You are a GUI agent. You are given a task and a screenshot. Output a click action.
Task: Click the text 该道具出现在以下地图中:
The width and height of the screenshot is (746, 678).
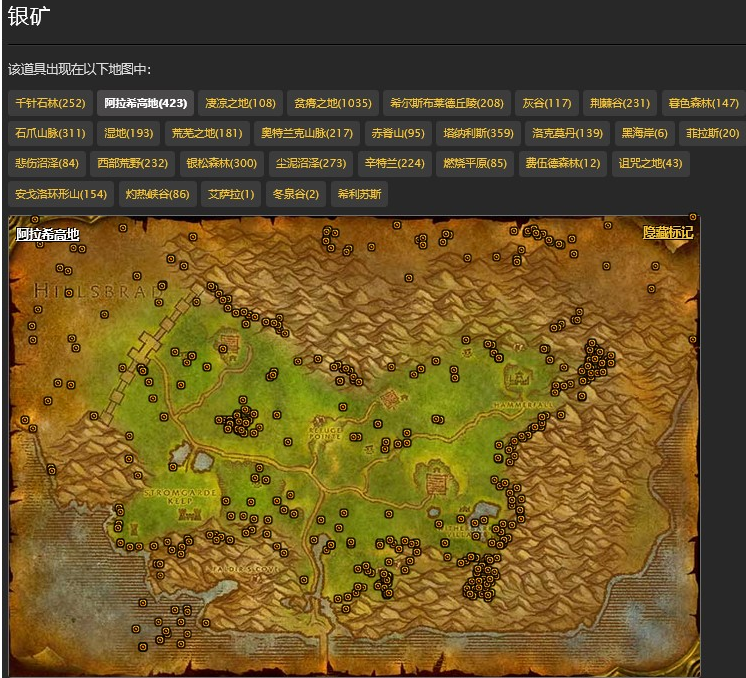[79, 69]
